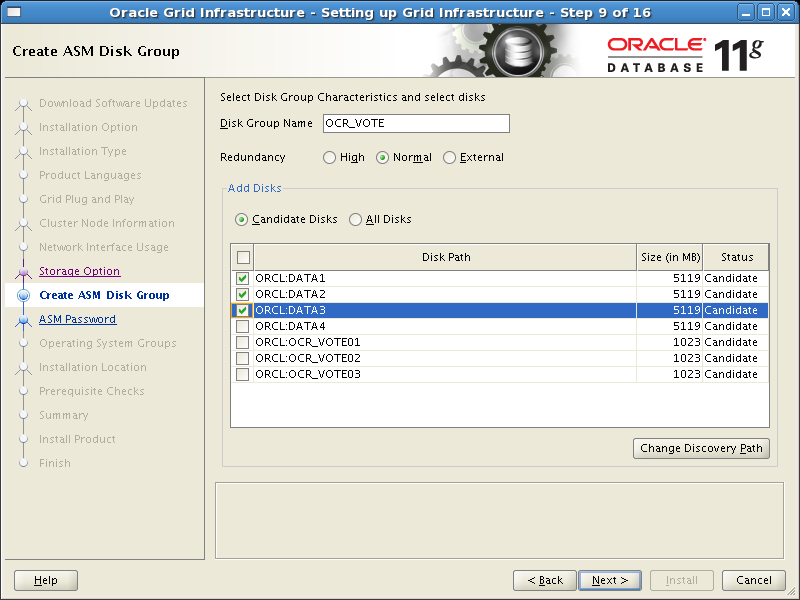Select High redundancy option

coord(330,158)
